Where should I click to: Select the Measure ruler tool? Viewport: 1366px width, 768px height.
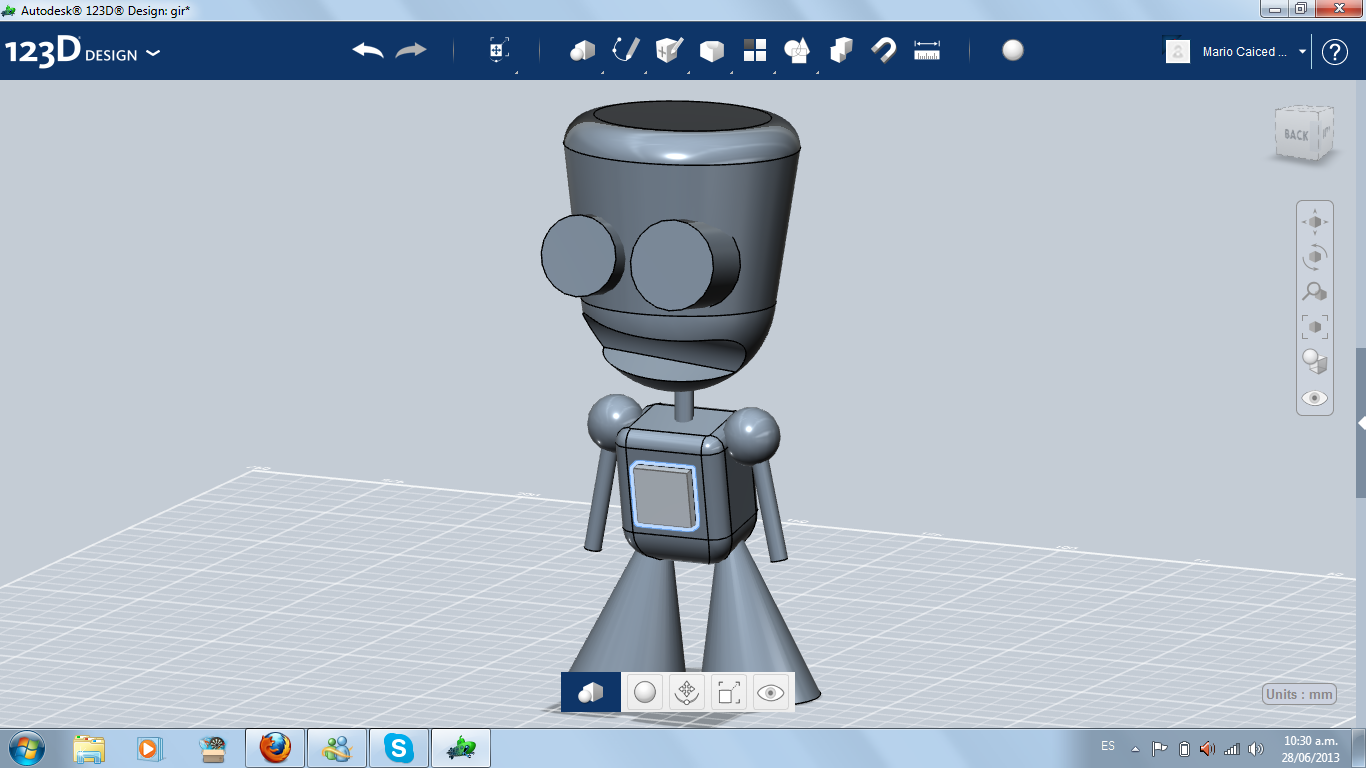click(927, 50)
